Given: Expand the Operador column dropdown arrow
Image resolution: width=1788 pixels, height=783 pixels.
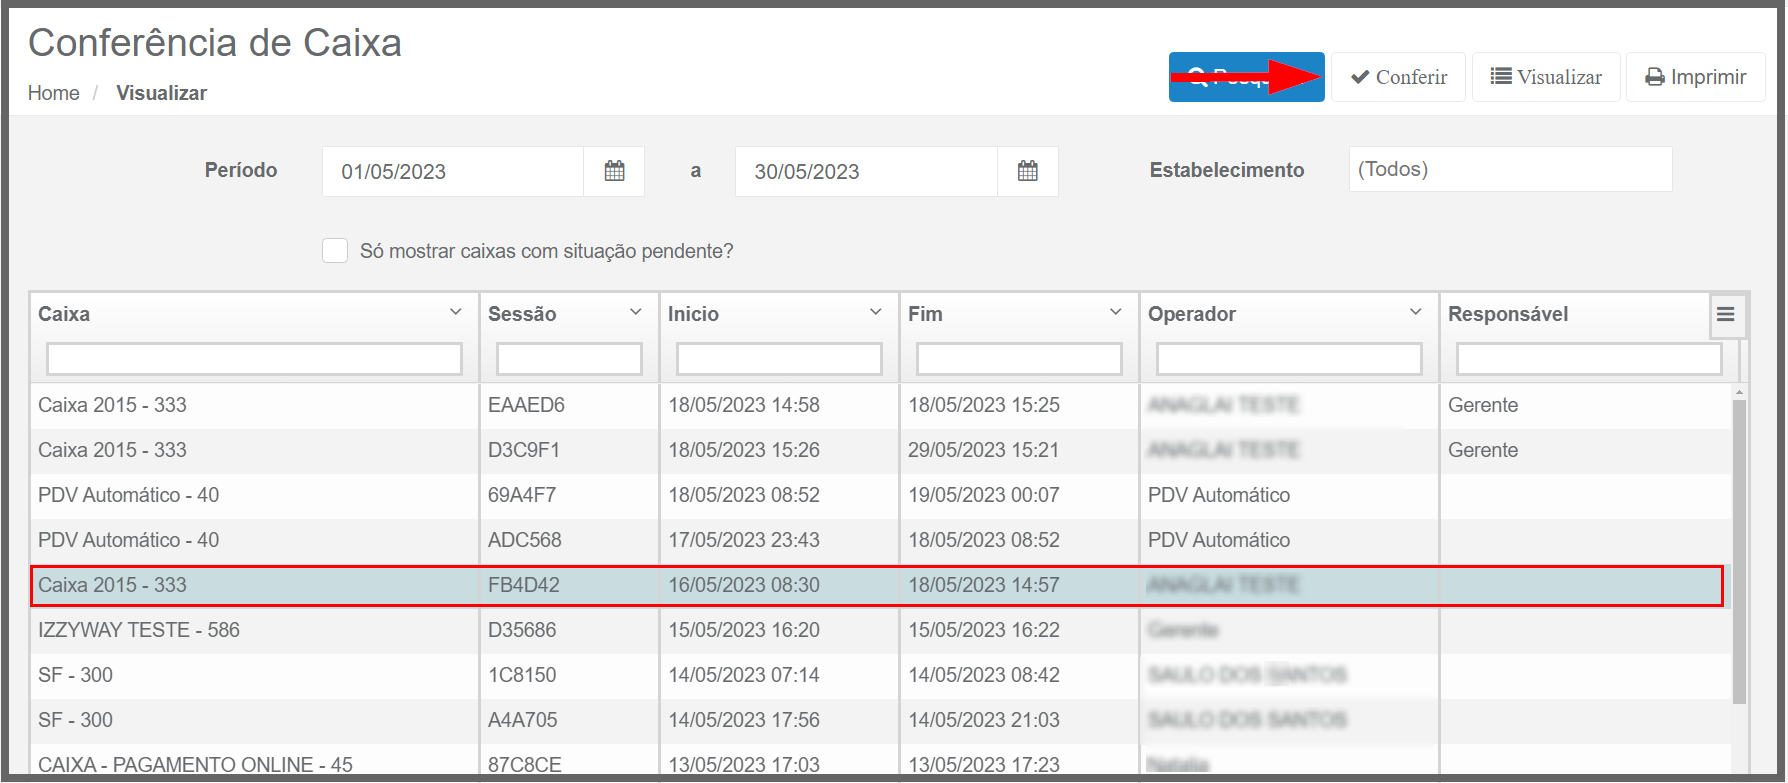Looking at the screenshot, I should tap(1416, 313).
